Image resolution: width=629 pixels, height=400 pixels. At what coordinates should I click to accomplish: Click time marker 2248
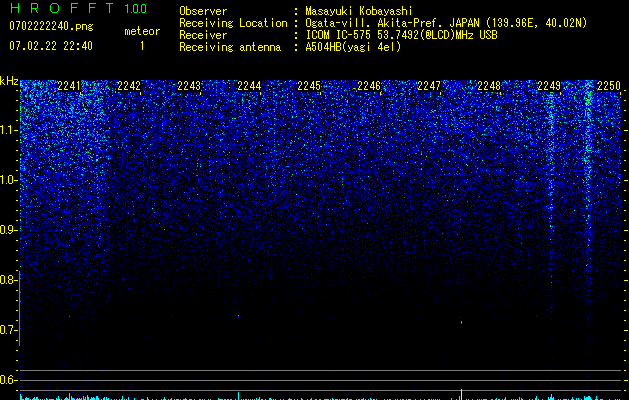click(x=489, y=86)
